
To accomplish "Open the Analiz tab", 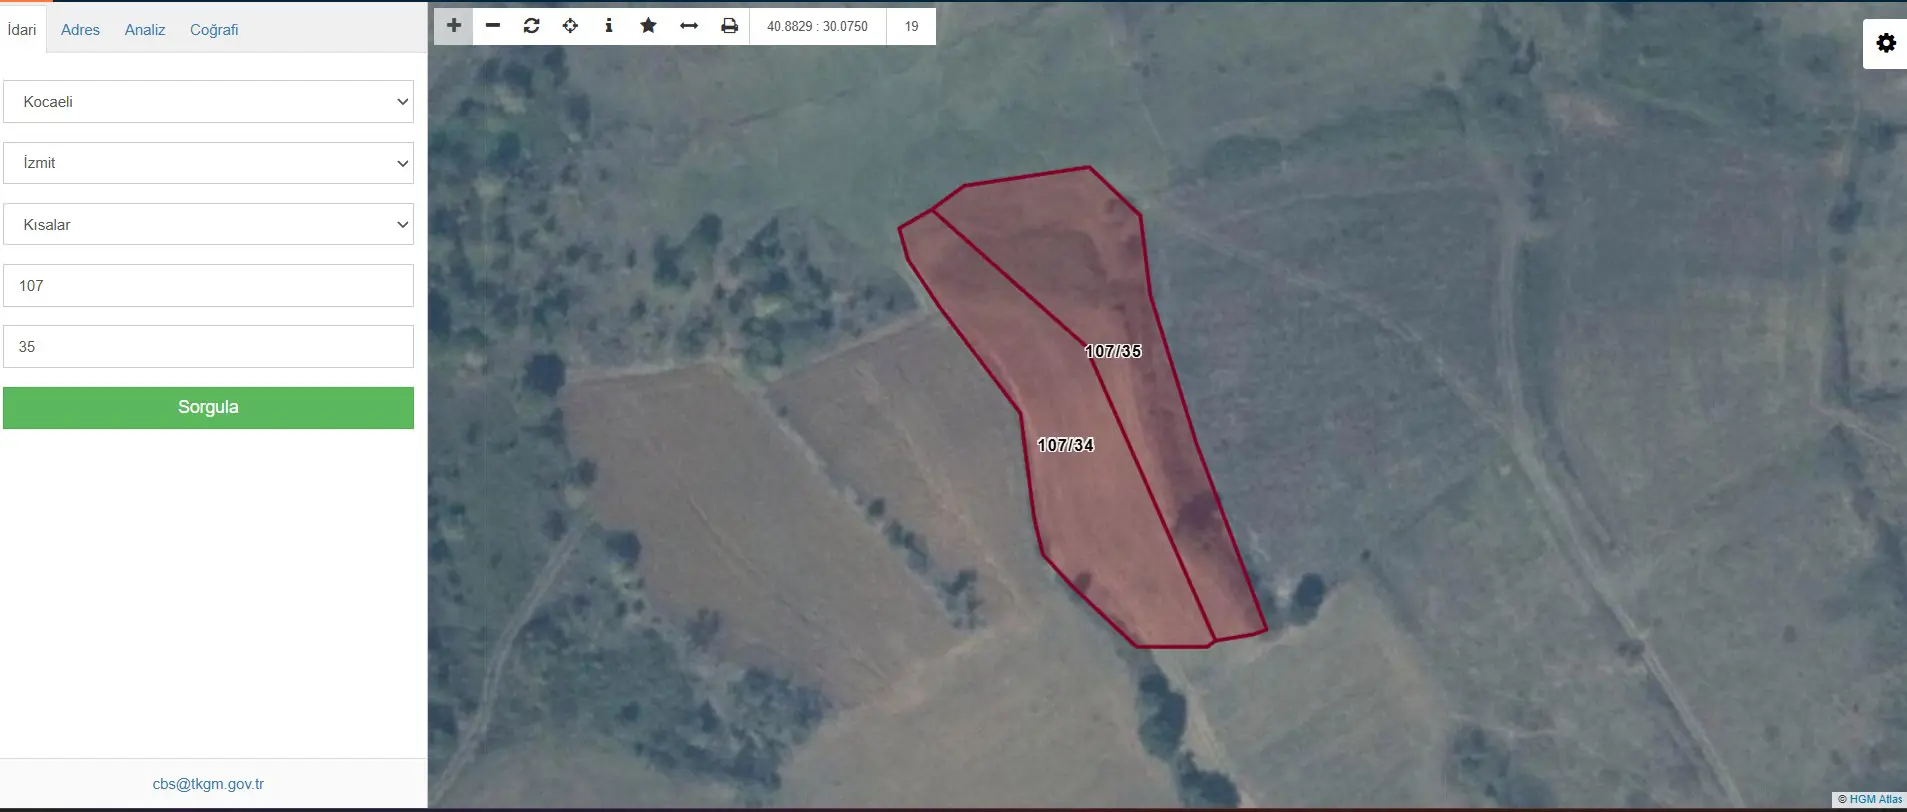I will (x=145, y=30).
